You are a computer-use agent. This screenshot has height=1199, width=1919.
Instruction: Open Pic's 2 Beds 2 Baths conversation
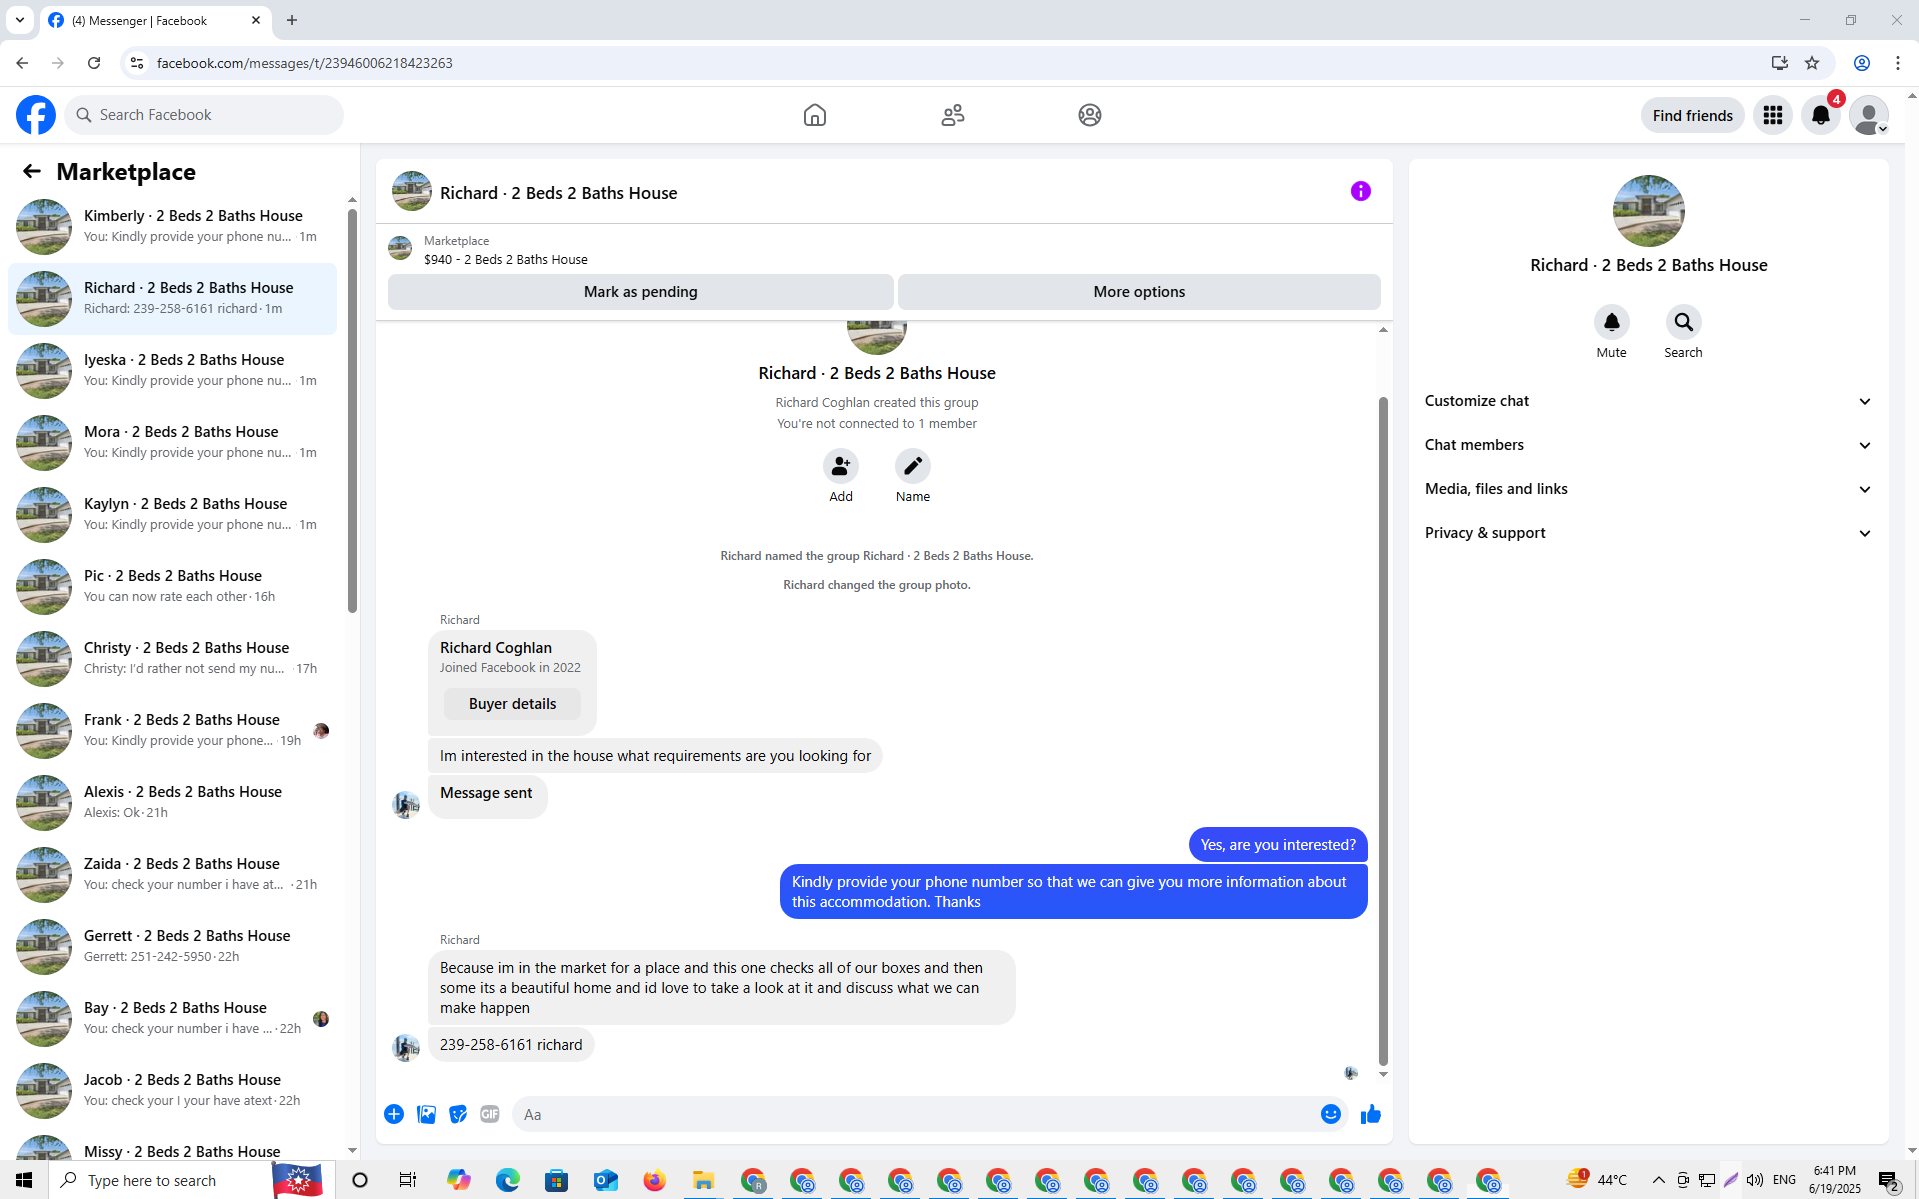coord(172,587)
